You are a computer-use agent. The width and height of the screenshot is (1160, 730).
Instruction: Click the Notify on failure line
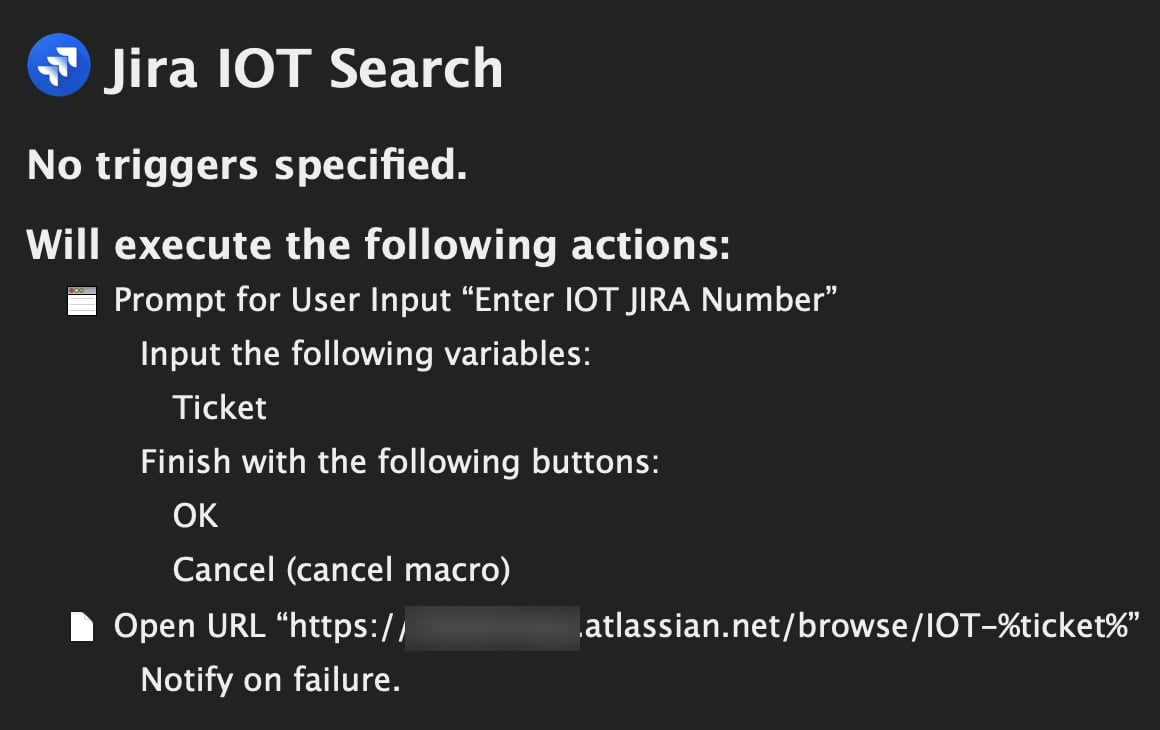click(x=270, y=680)
